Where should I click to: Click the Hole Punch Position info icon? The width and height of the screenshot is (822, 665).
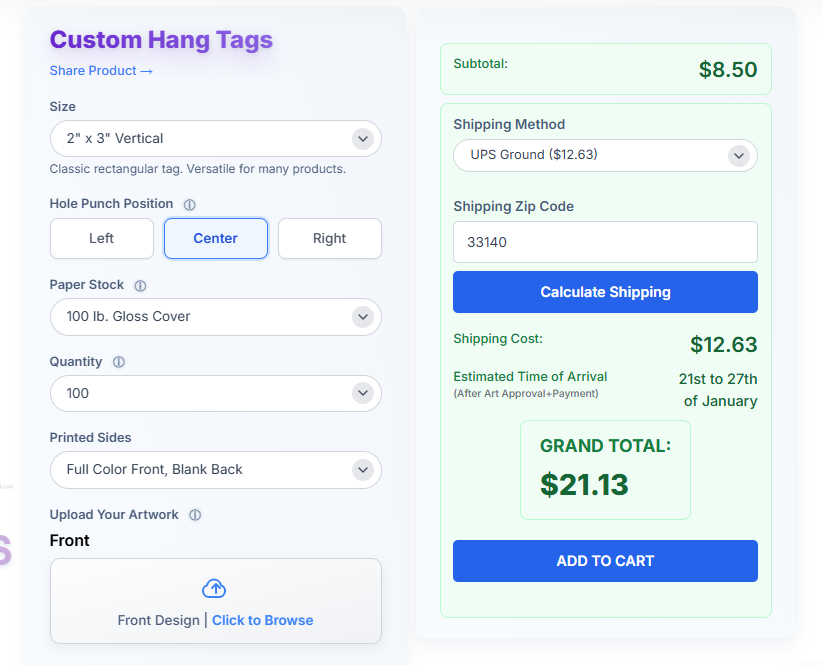(190, 204)
